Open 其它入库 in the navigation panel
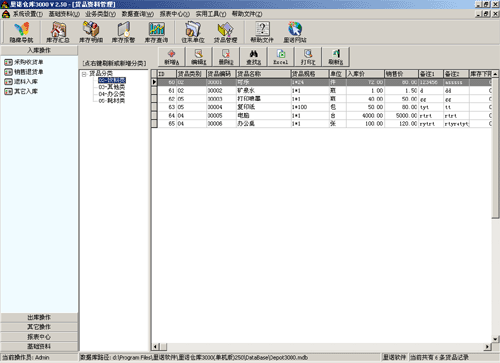This screenshot has height=363, width=500. (x=21, y=91)
